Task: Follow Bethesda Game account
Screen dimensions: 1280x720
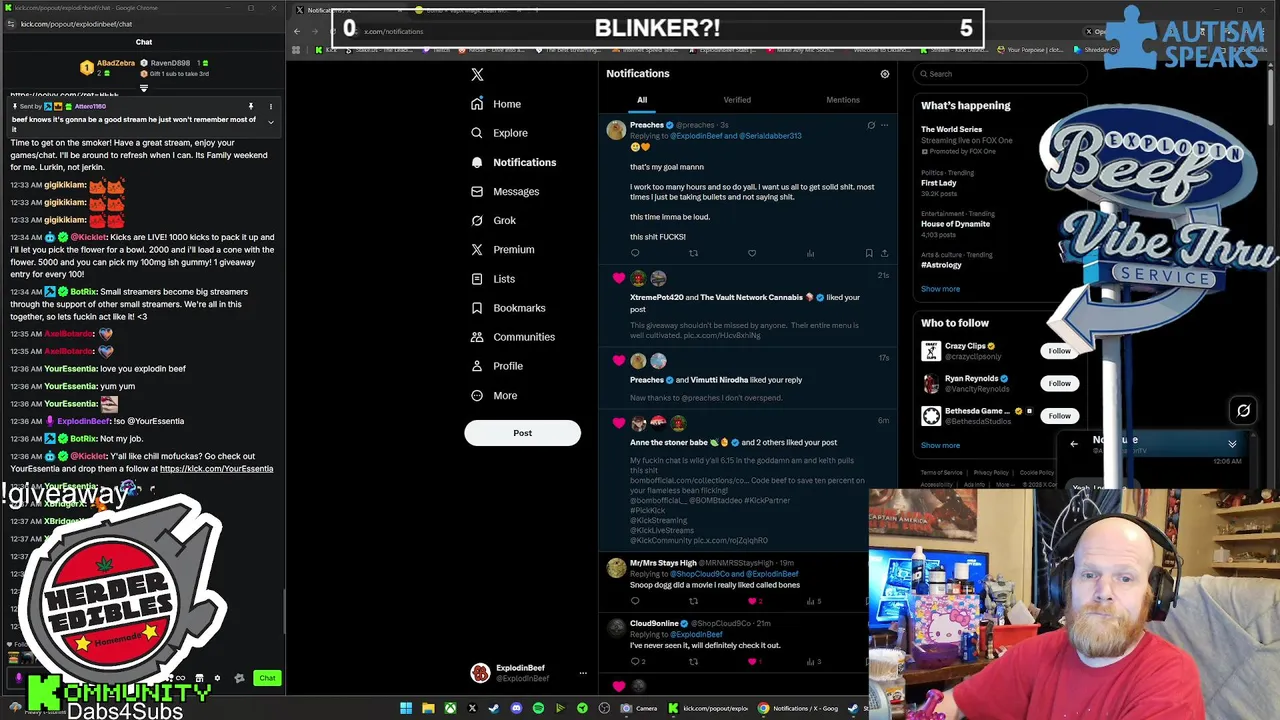Action: point(1059,415)
